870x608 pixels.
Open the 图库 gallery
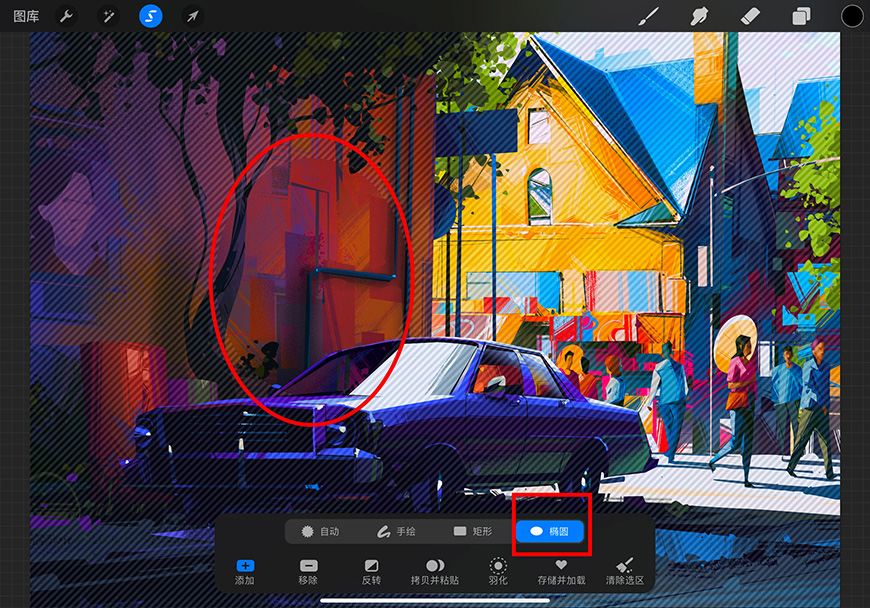click(26, 17)
